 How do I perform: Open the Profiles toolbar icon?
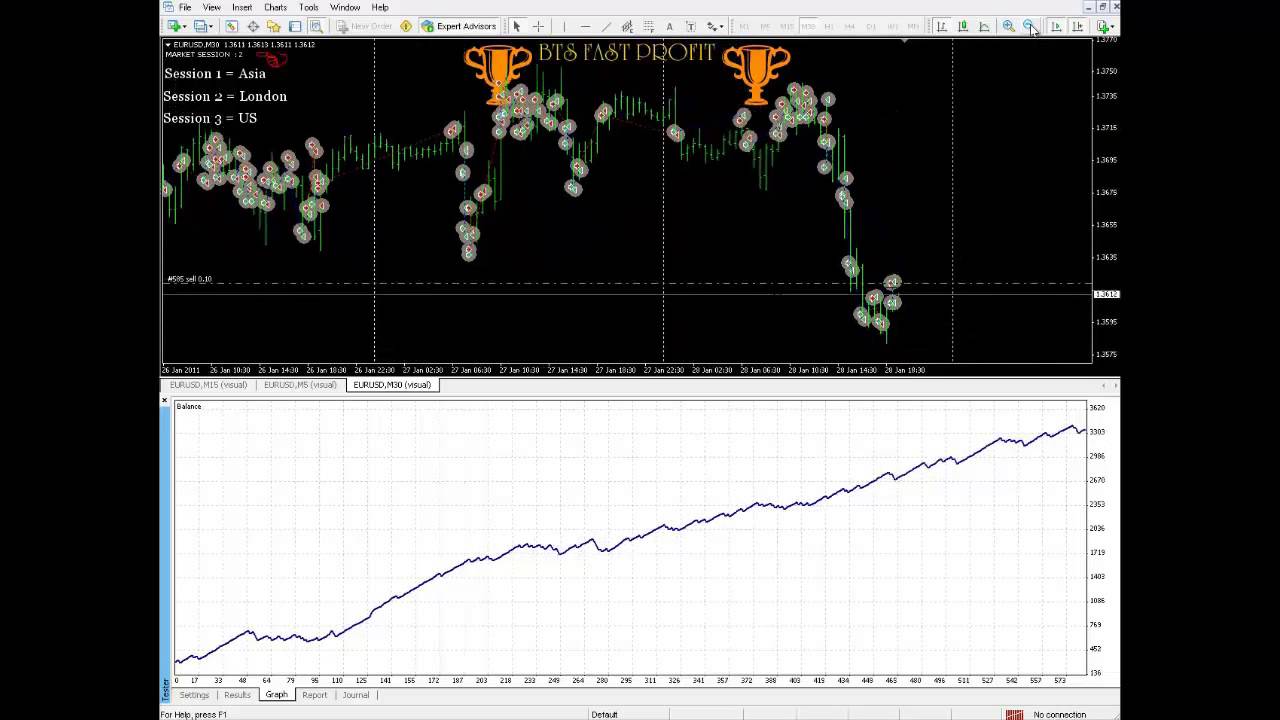199,26
